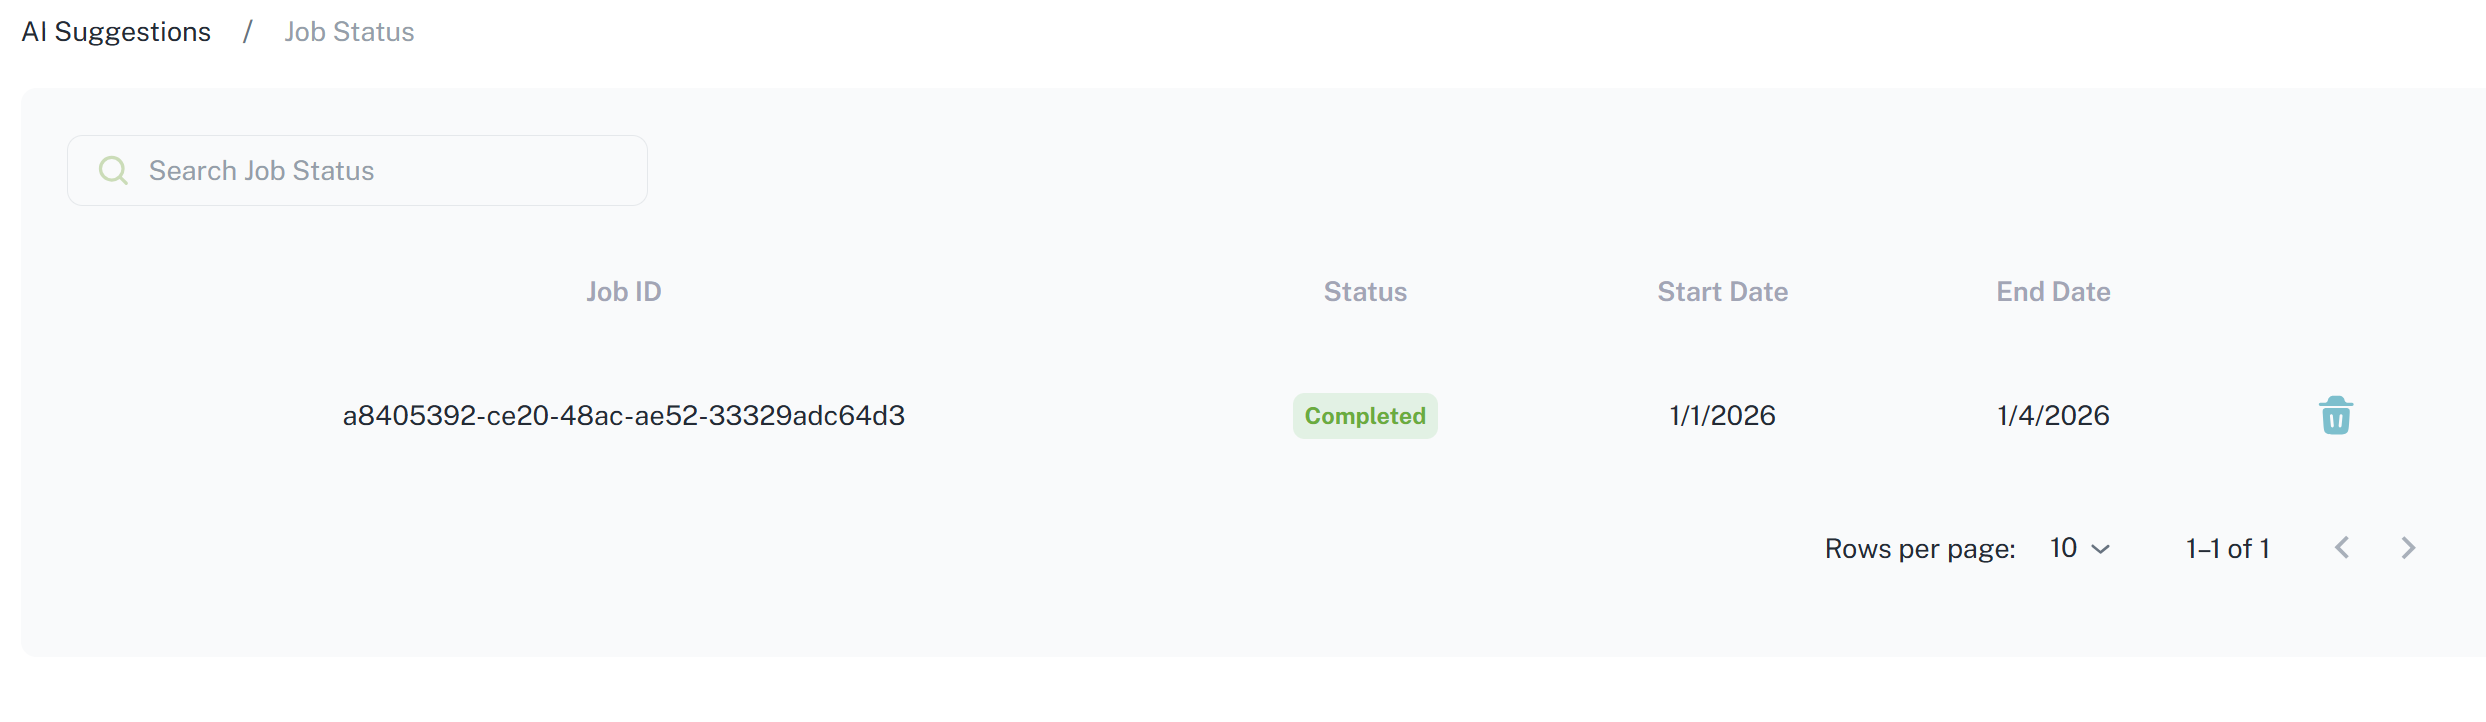Click the start date 1/1/2026 cell
Screen dimensions: 2486x722
1722,416
